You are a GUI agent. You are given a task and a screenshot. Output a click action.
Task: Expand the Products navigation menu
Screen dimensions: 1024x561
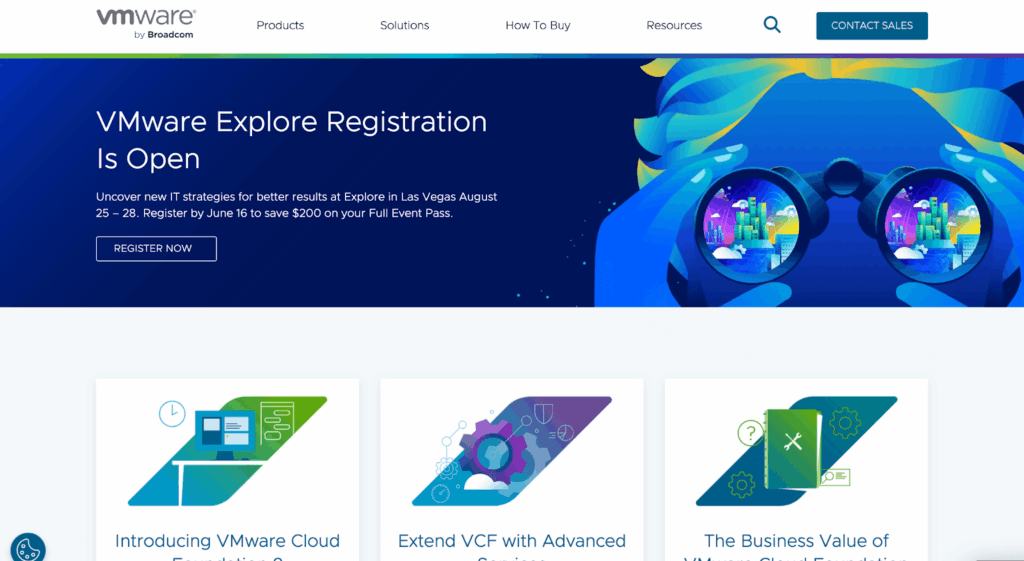tap(280, 25)
